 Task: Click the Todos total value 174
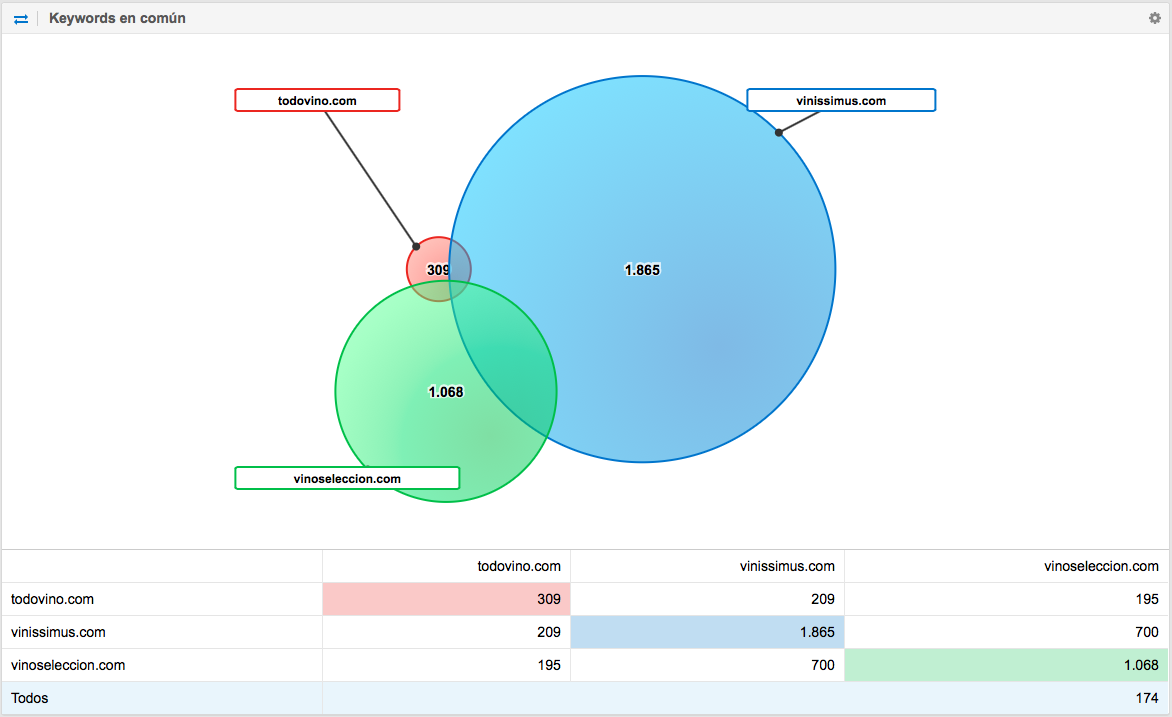(x=1146, y=698)
